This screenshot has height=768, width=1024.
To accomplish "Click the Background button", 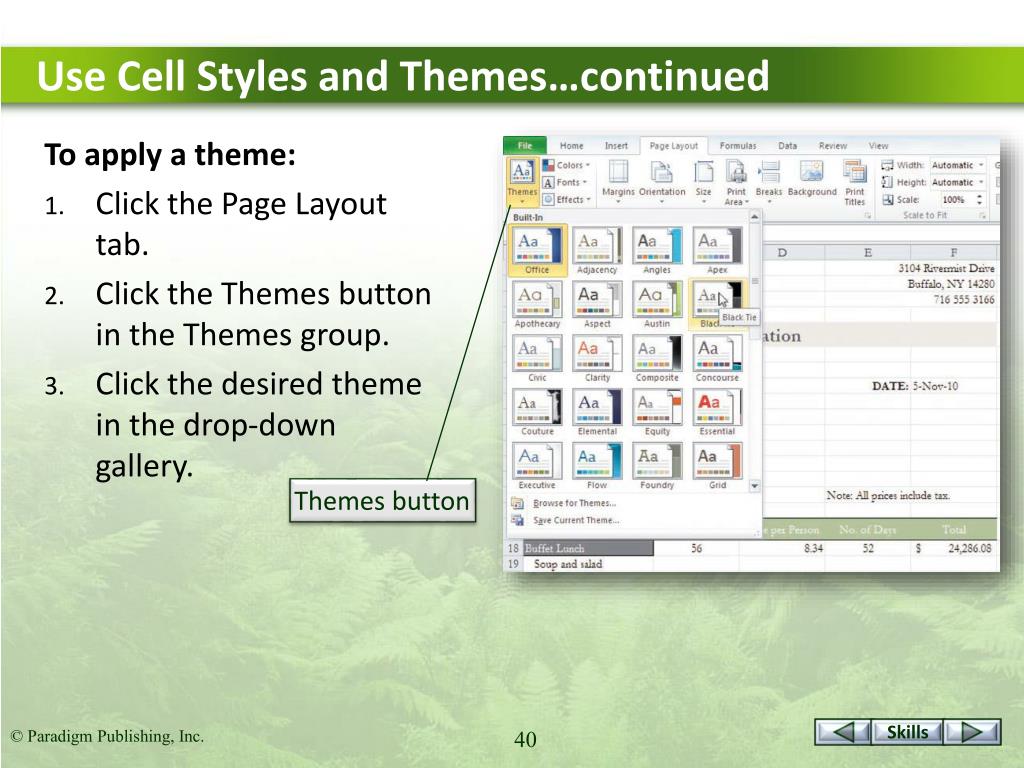I will 812,178.
